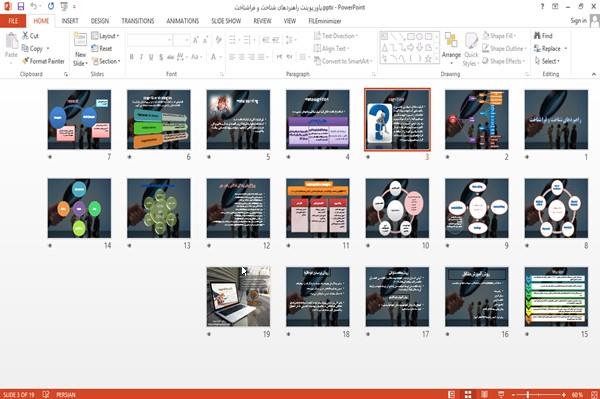
Task: Click the Cut scissors icon
Action: 26,36
